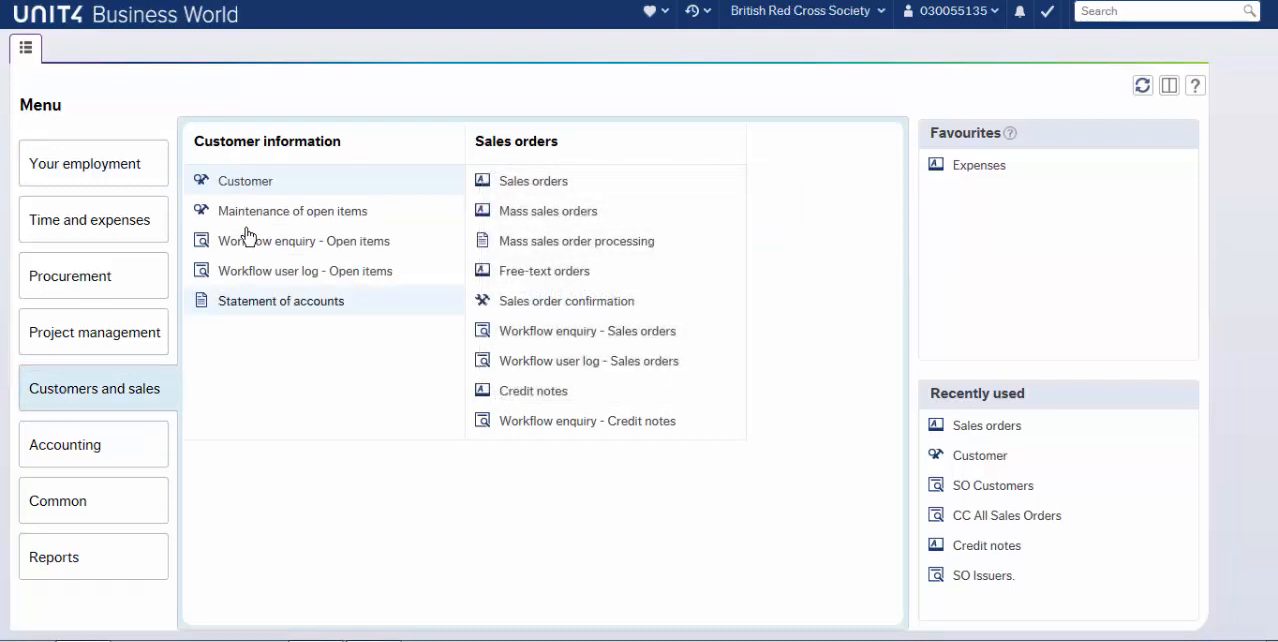Open the Procurement menu
The width and height of the screenshot is (1278, 642).
point(94,276)
